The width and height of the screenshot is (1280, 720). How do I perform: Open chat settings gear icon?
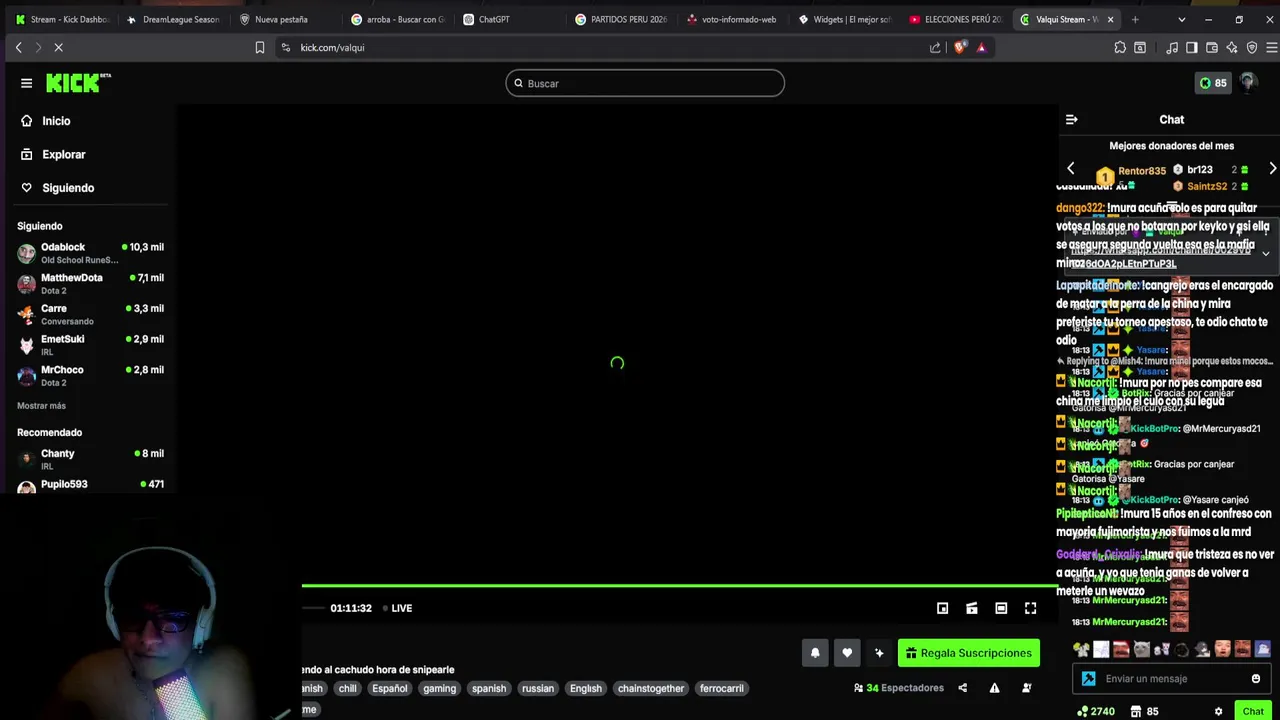1218,711
